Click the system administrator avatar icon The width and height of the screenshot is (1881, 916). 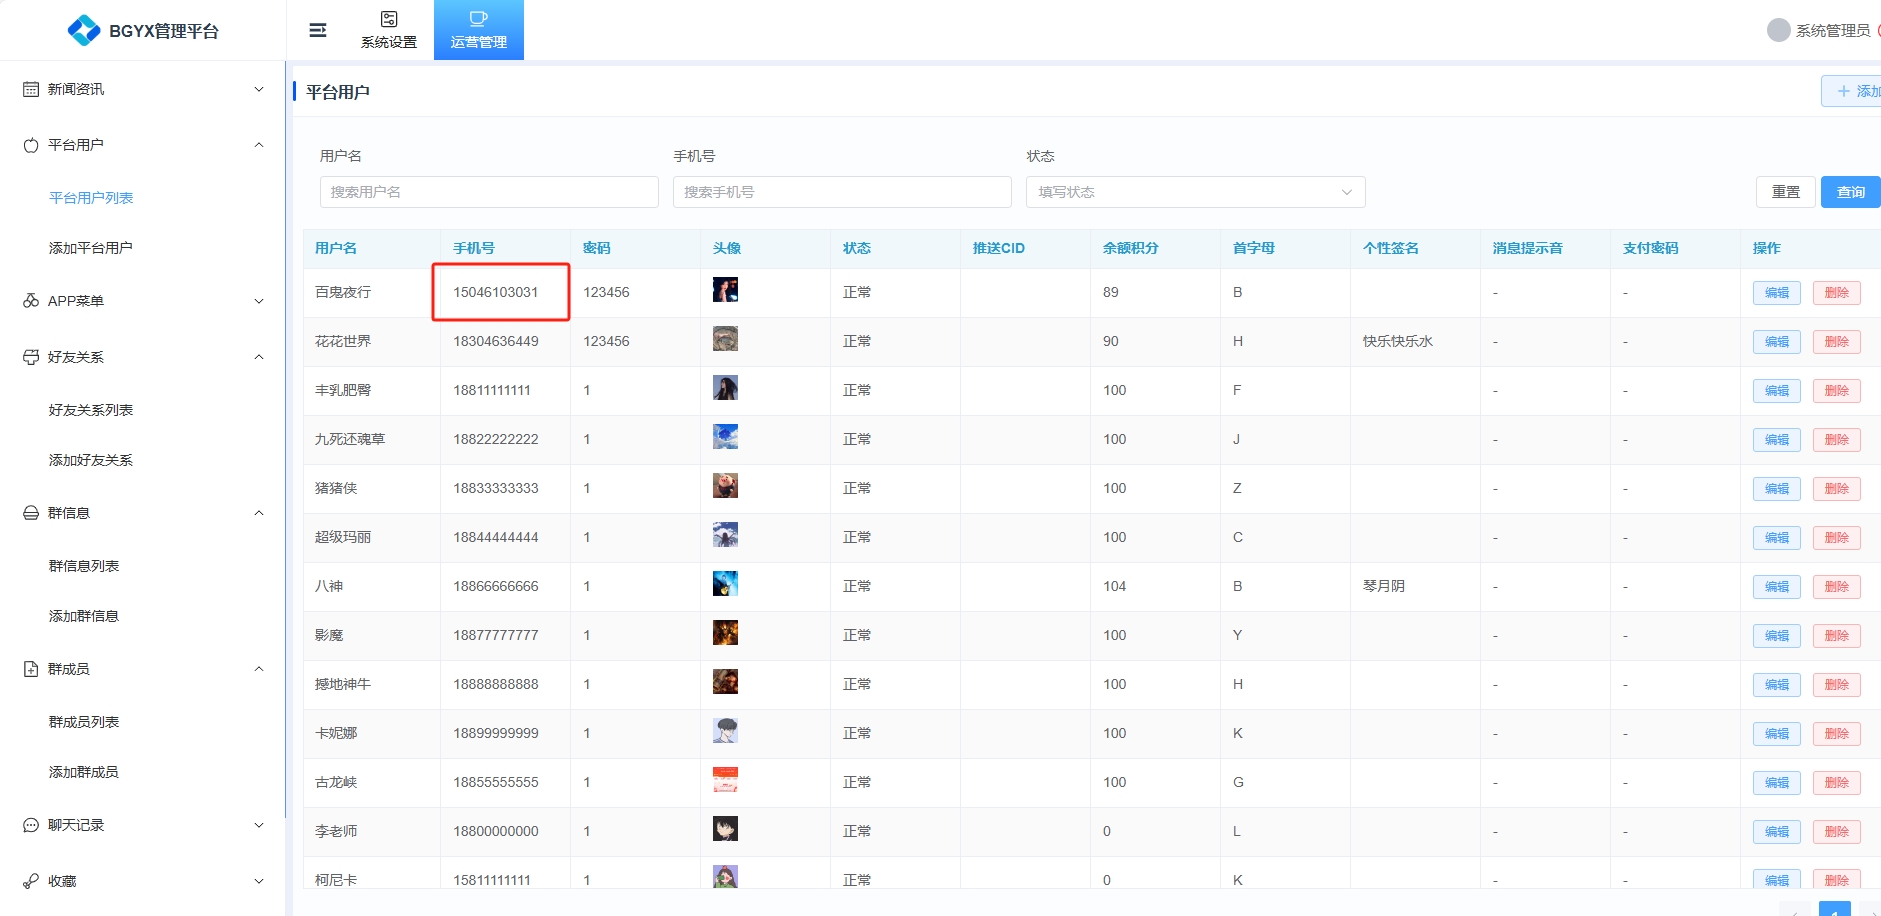(x=1778, y=30)
